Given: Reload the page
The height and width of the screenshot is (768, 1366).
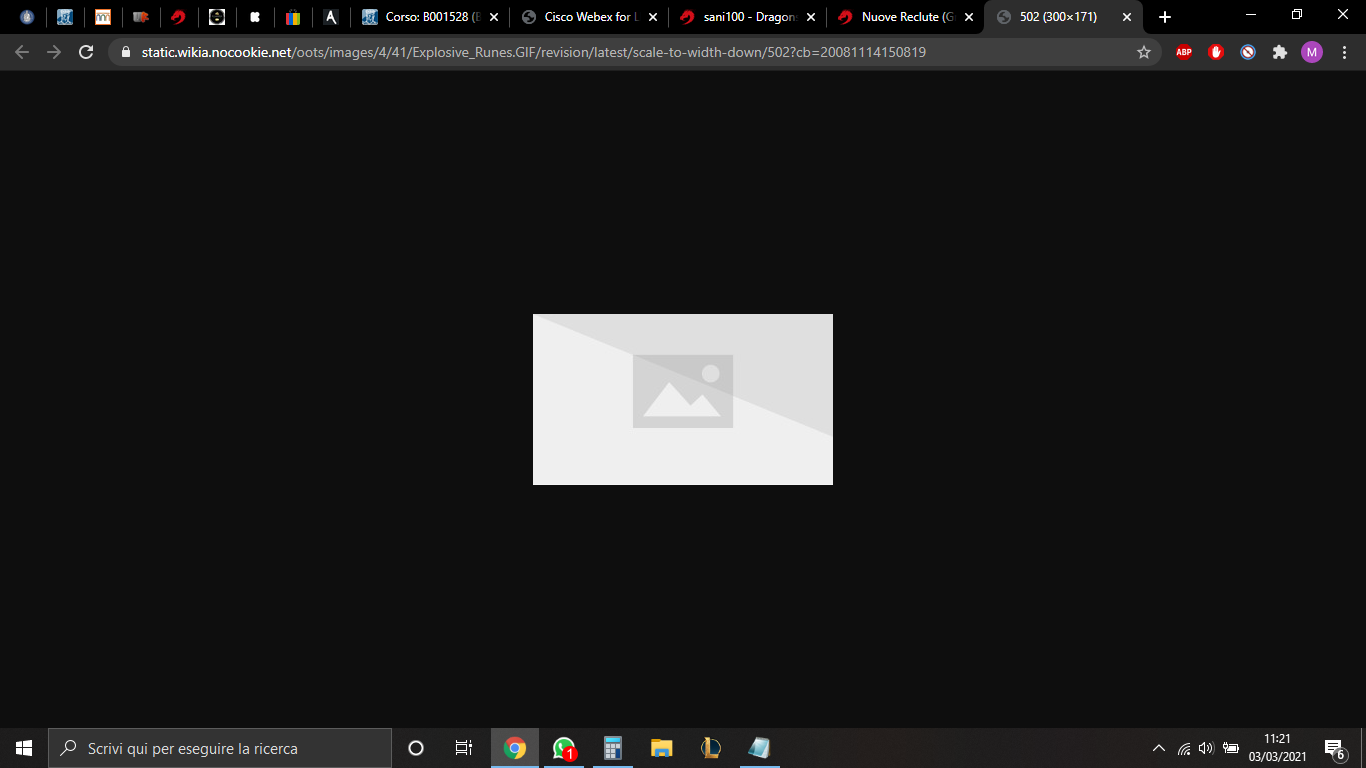Looking at the screenshot, I should click(x=86, y=52).
